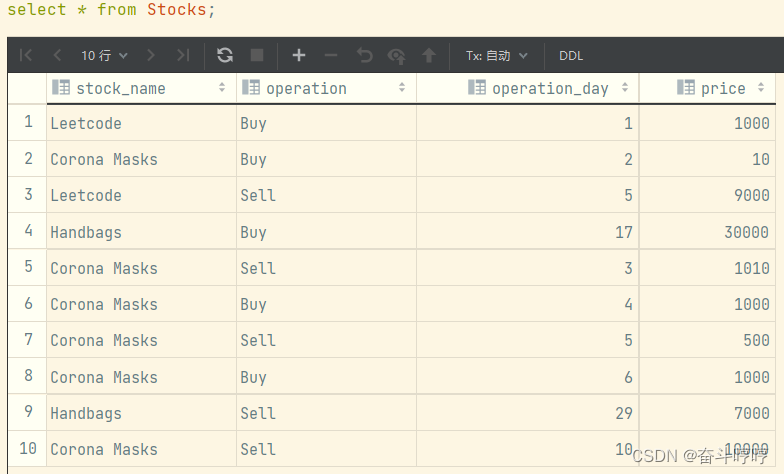Preview pending changes eye icon
This screenshot has height=474, width=784.
click(x=397, y=56)
